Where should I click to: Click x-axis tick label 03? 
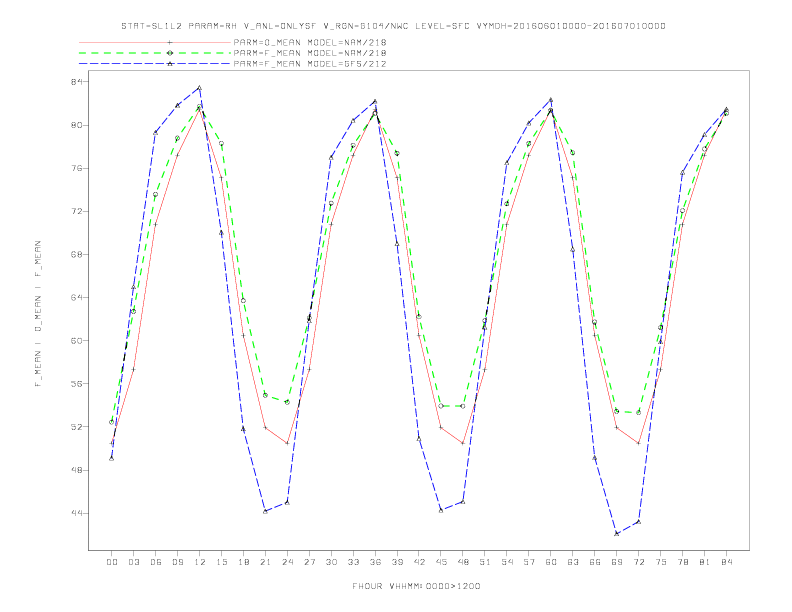(133, 562)
